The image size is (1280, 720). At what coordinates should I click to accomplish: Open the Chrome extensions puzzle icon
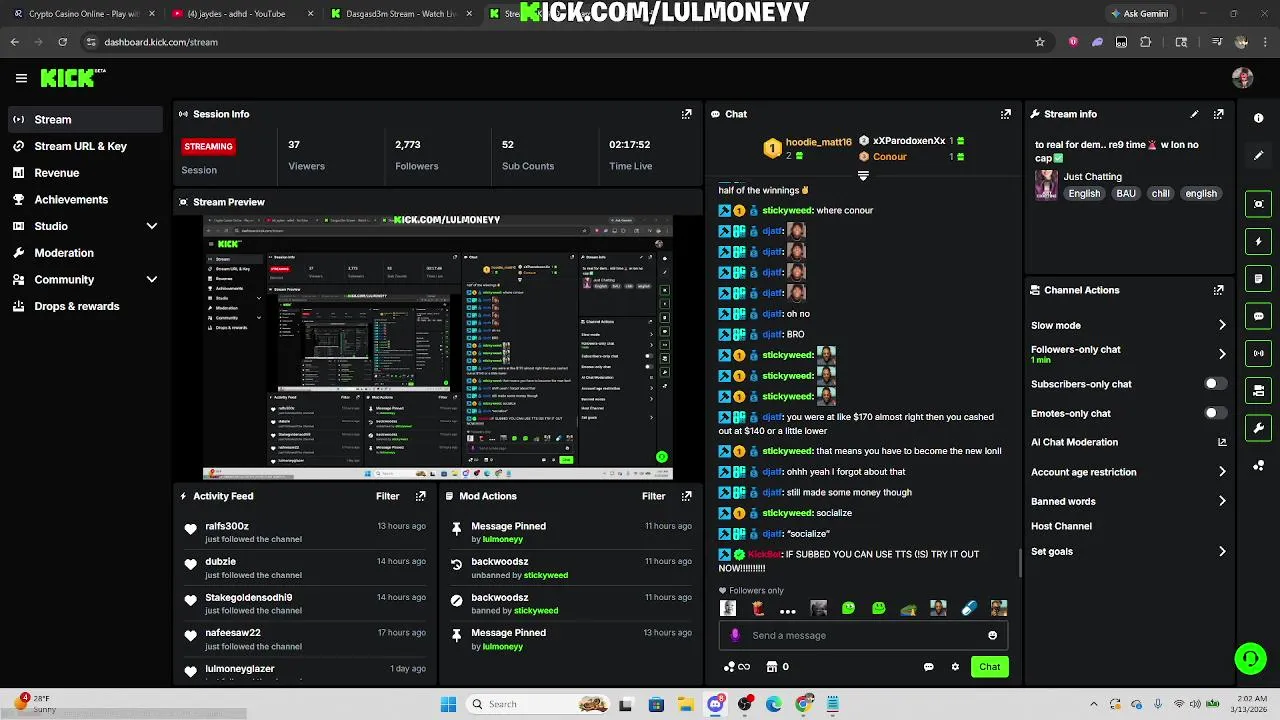[1146, 42]
